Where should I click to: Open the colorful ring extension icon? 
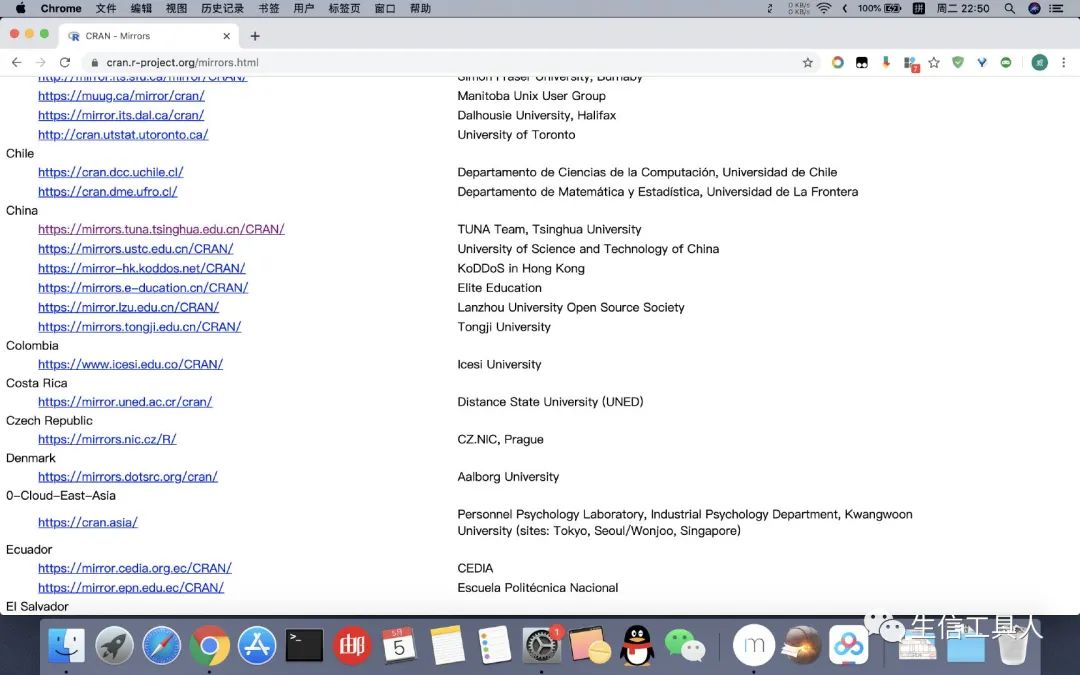838,63
